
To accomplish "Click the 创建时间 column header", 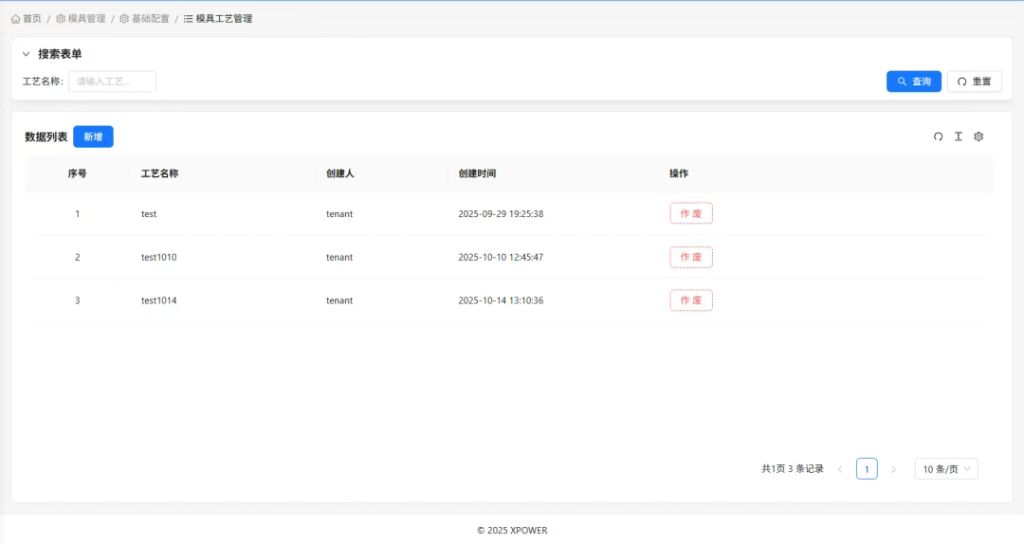I will tap(477, 174).
